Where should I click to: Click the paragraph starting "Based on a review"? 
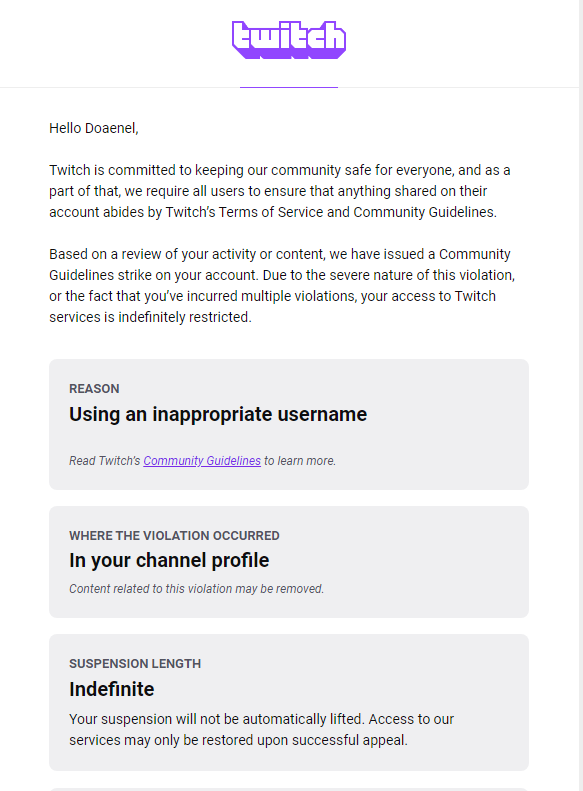[x=282, y=286]
